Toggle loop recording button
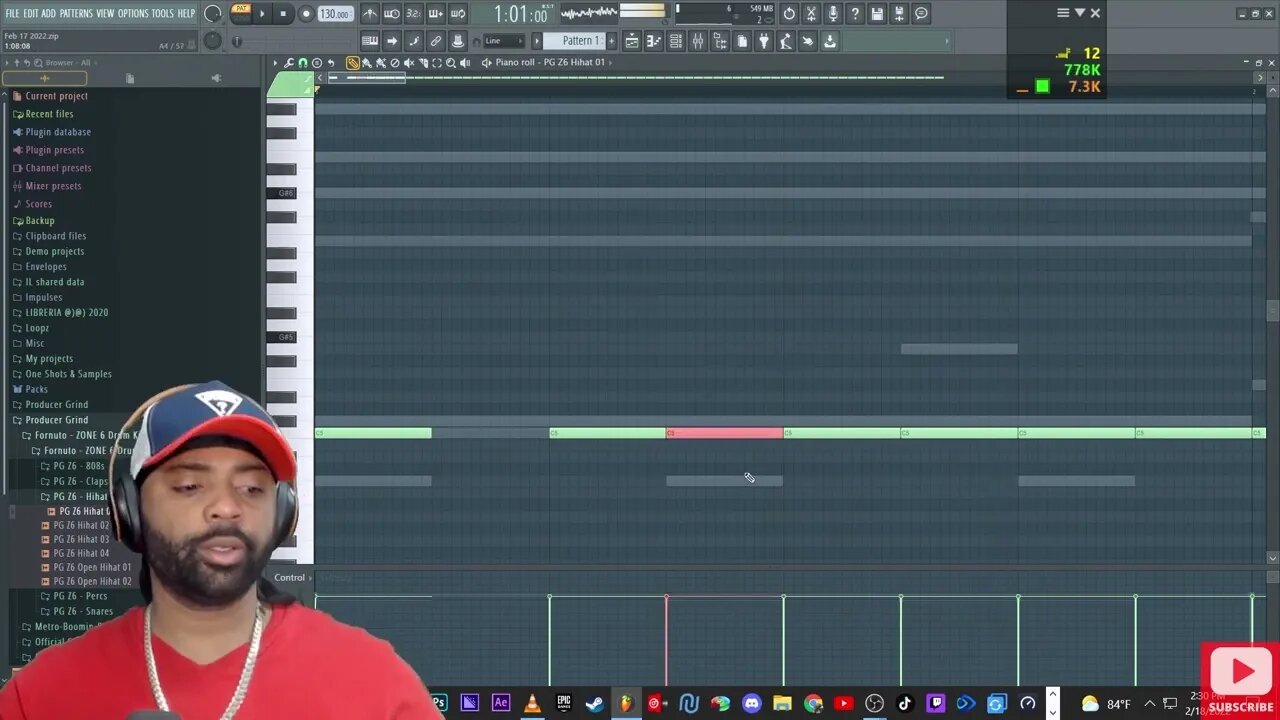Screen dimensions: 1280x720 458,14
